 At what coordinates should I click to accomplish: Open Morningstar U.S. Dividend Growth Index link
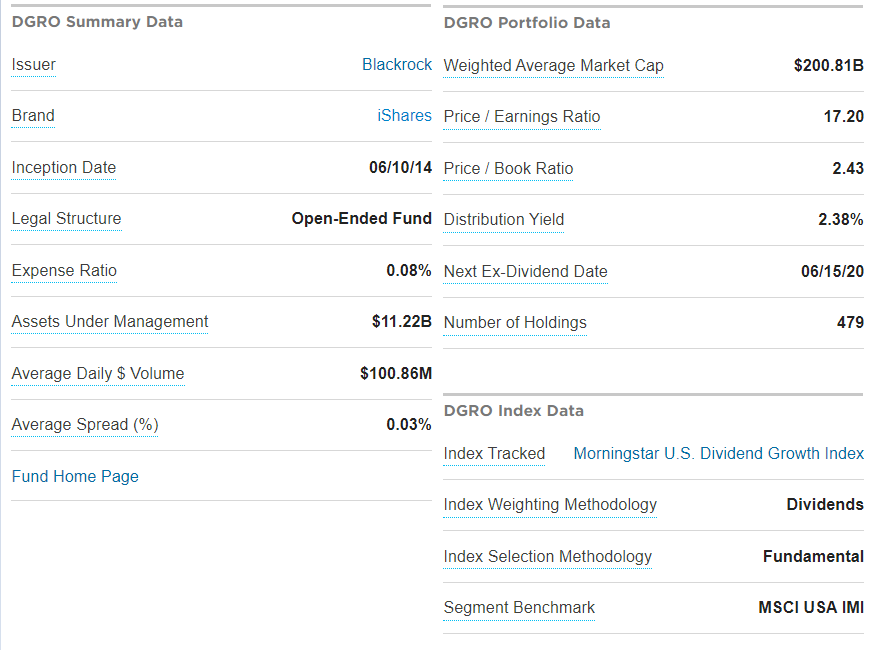718,453
